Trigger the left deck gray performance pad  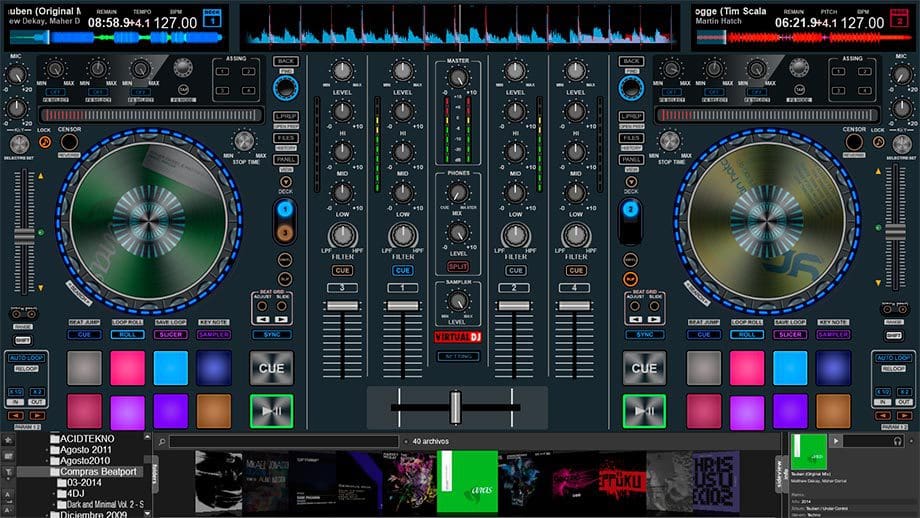(84, 368)
